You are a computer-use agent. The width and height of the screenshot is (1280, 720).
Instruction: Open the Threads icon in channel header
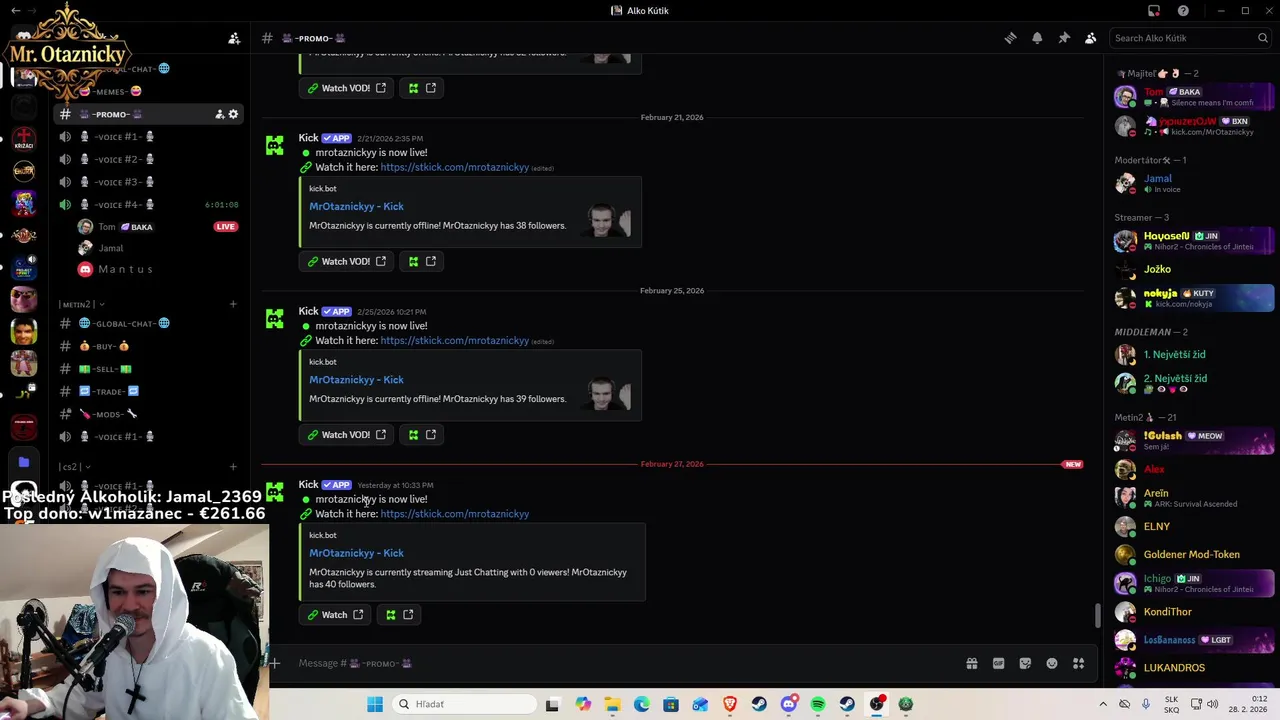(x=1010, y=38)
